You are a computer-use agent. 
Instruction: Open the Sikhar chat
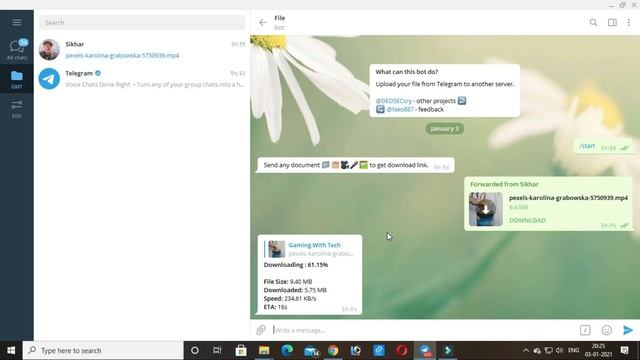click(142, 49)
